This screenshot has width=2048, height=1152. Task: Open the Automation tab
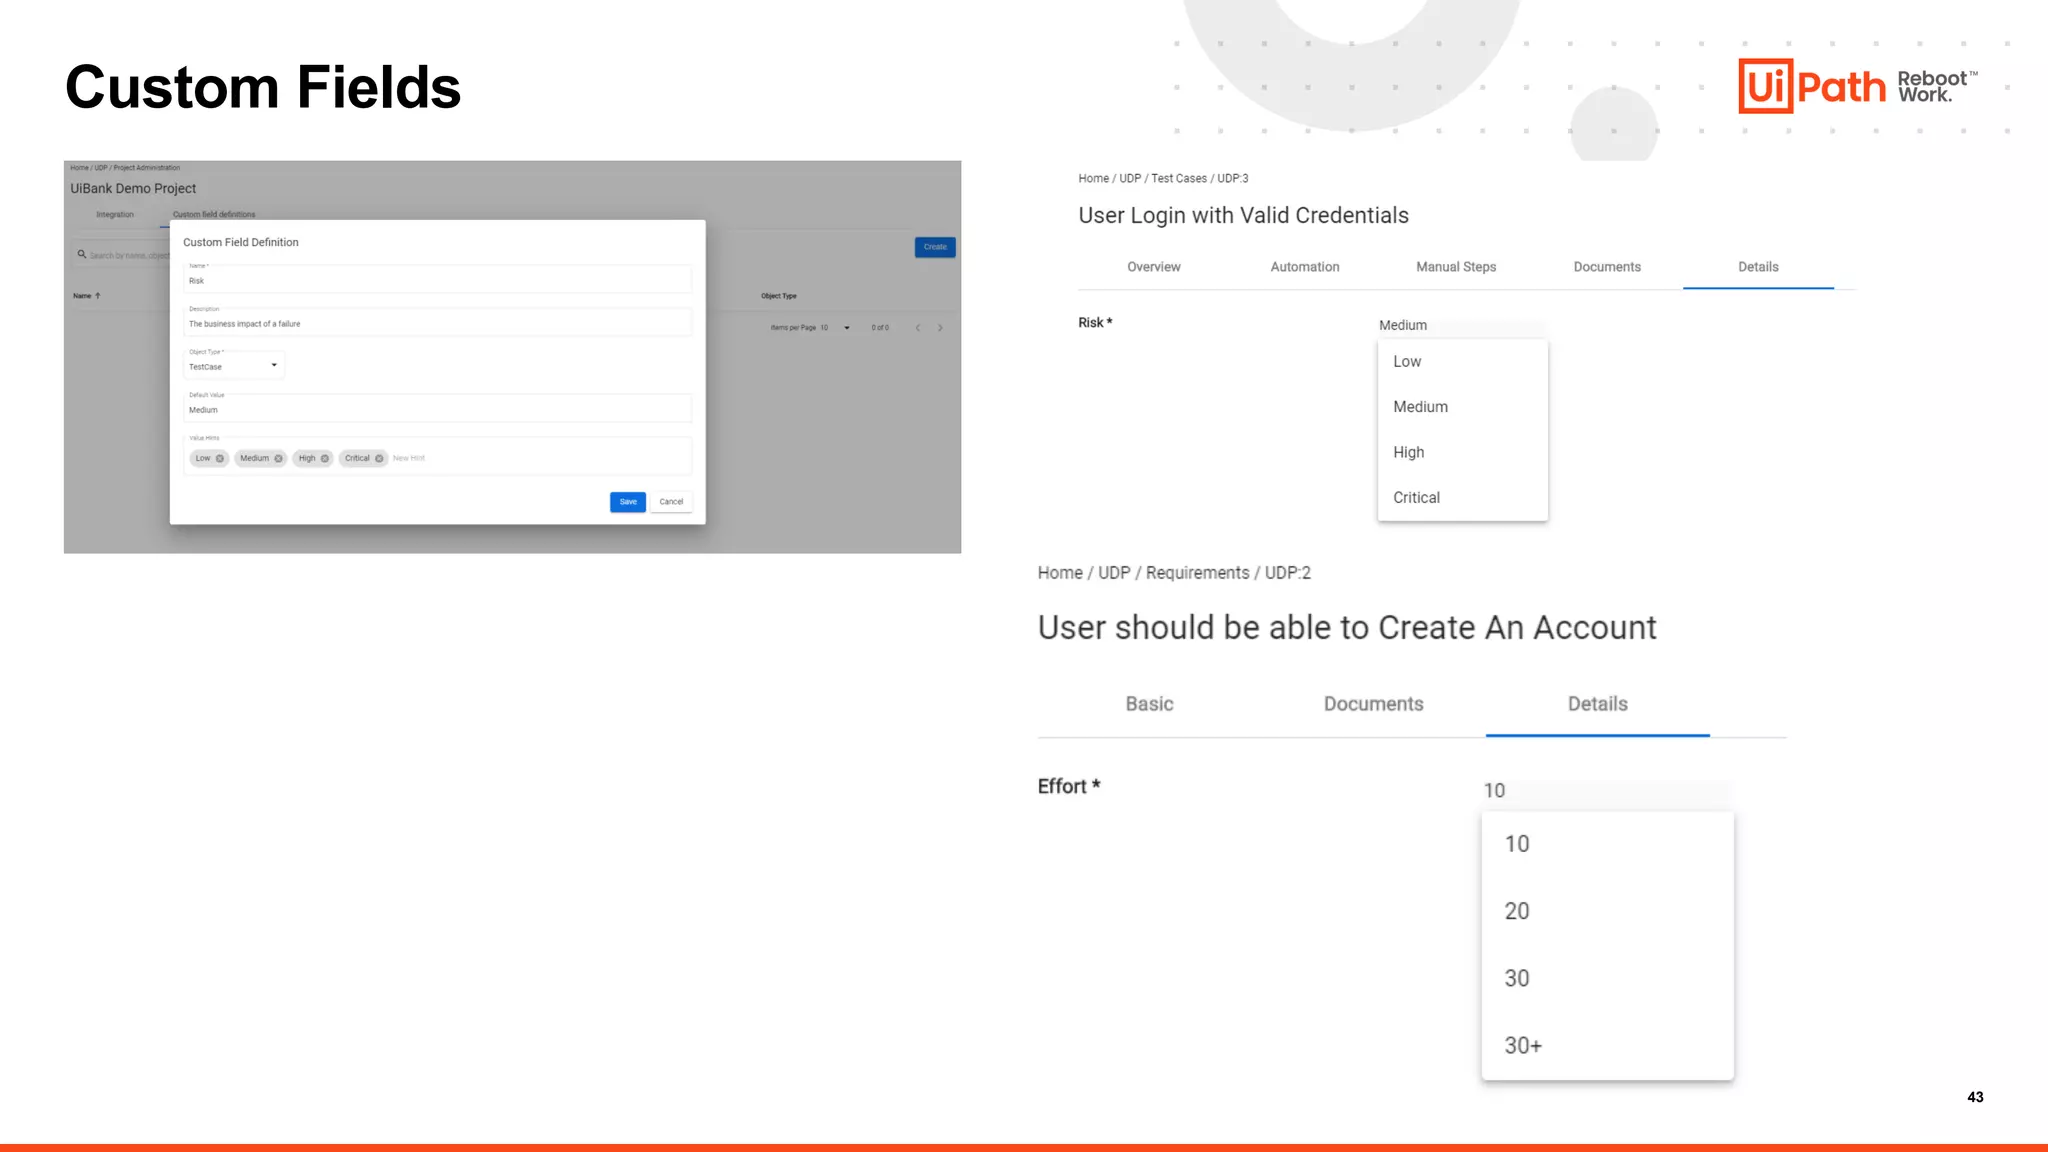pyautogui.click(x=1304, y=267)
